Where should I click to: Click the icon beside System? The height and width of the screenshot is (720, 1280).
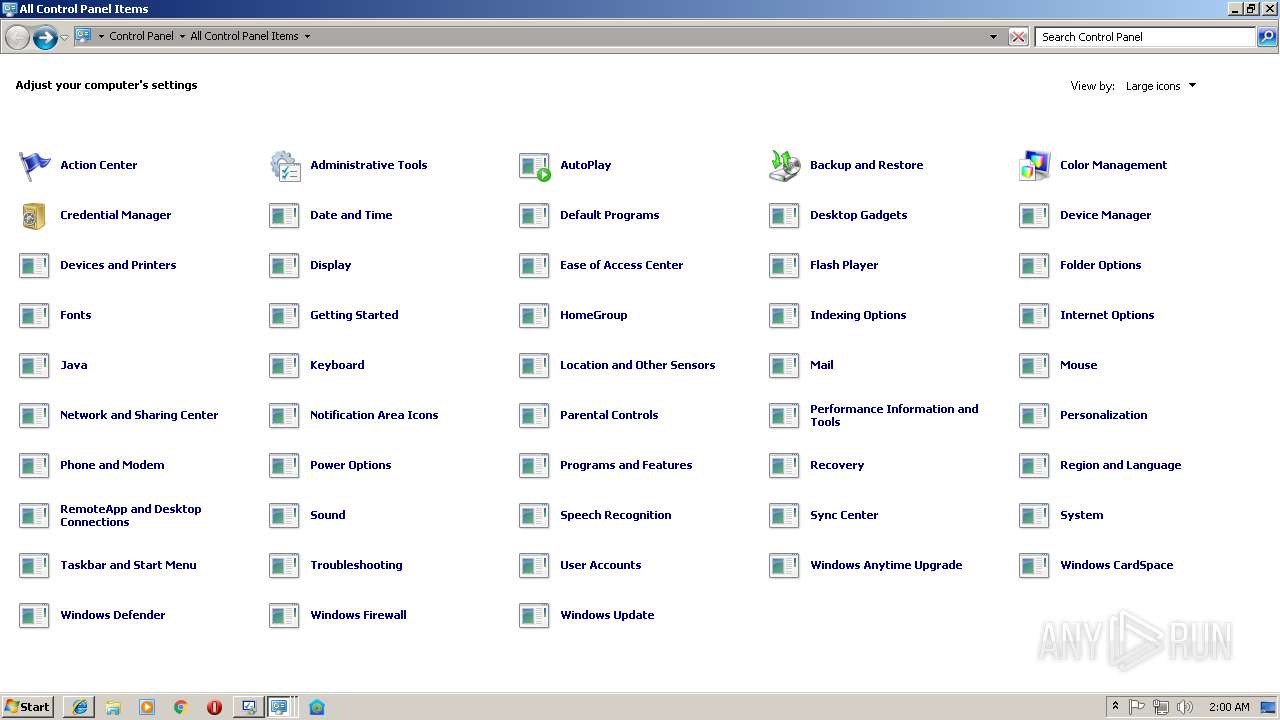point(1035,515)
